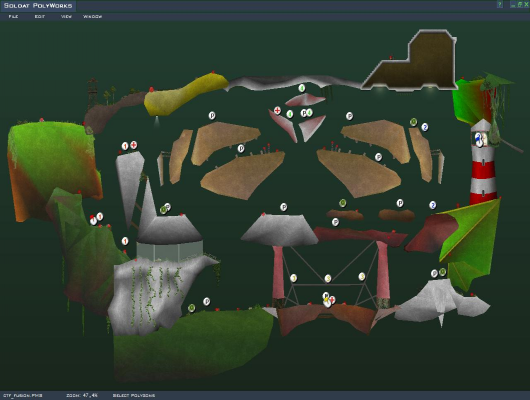
Task: Click the zoom percentage in status bar
Action: [82, 395]
